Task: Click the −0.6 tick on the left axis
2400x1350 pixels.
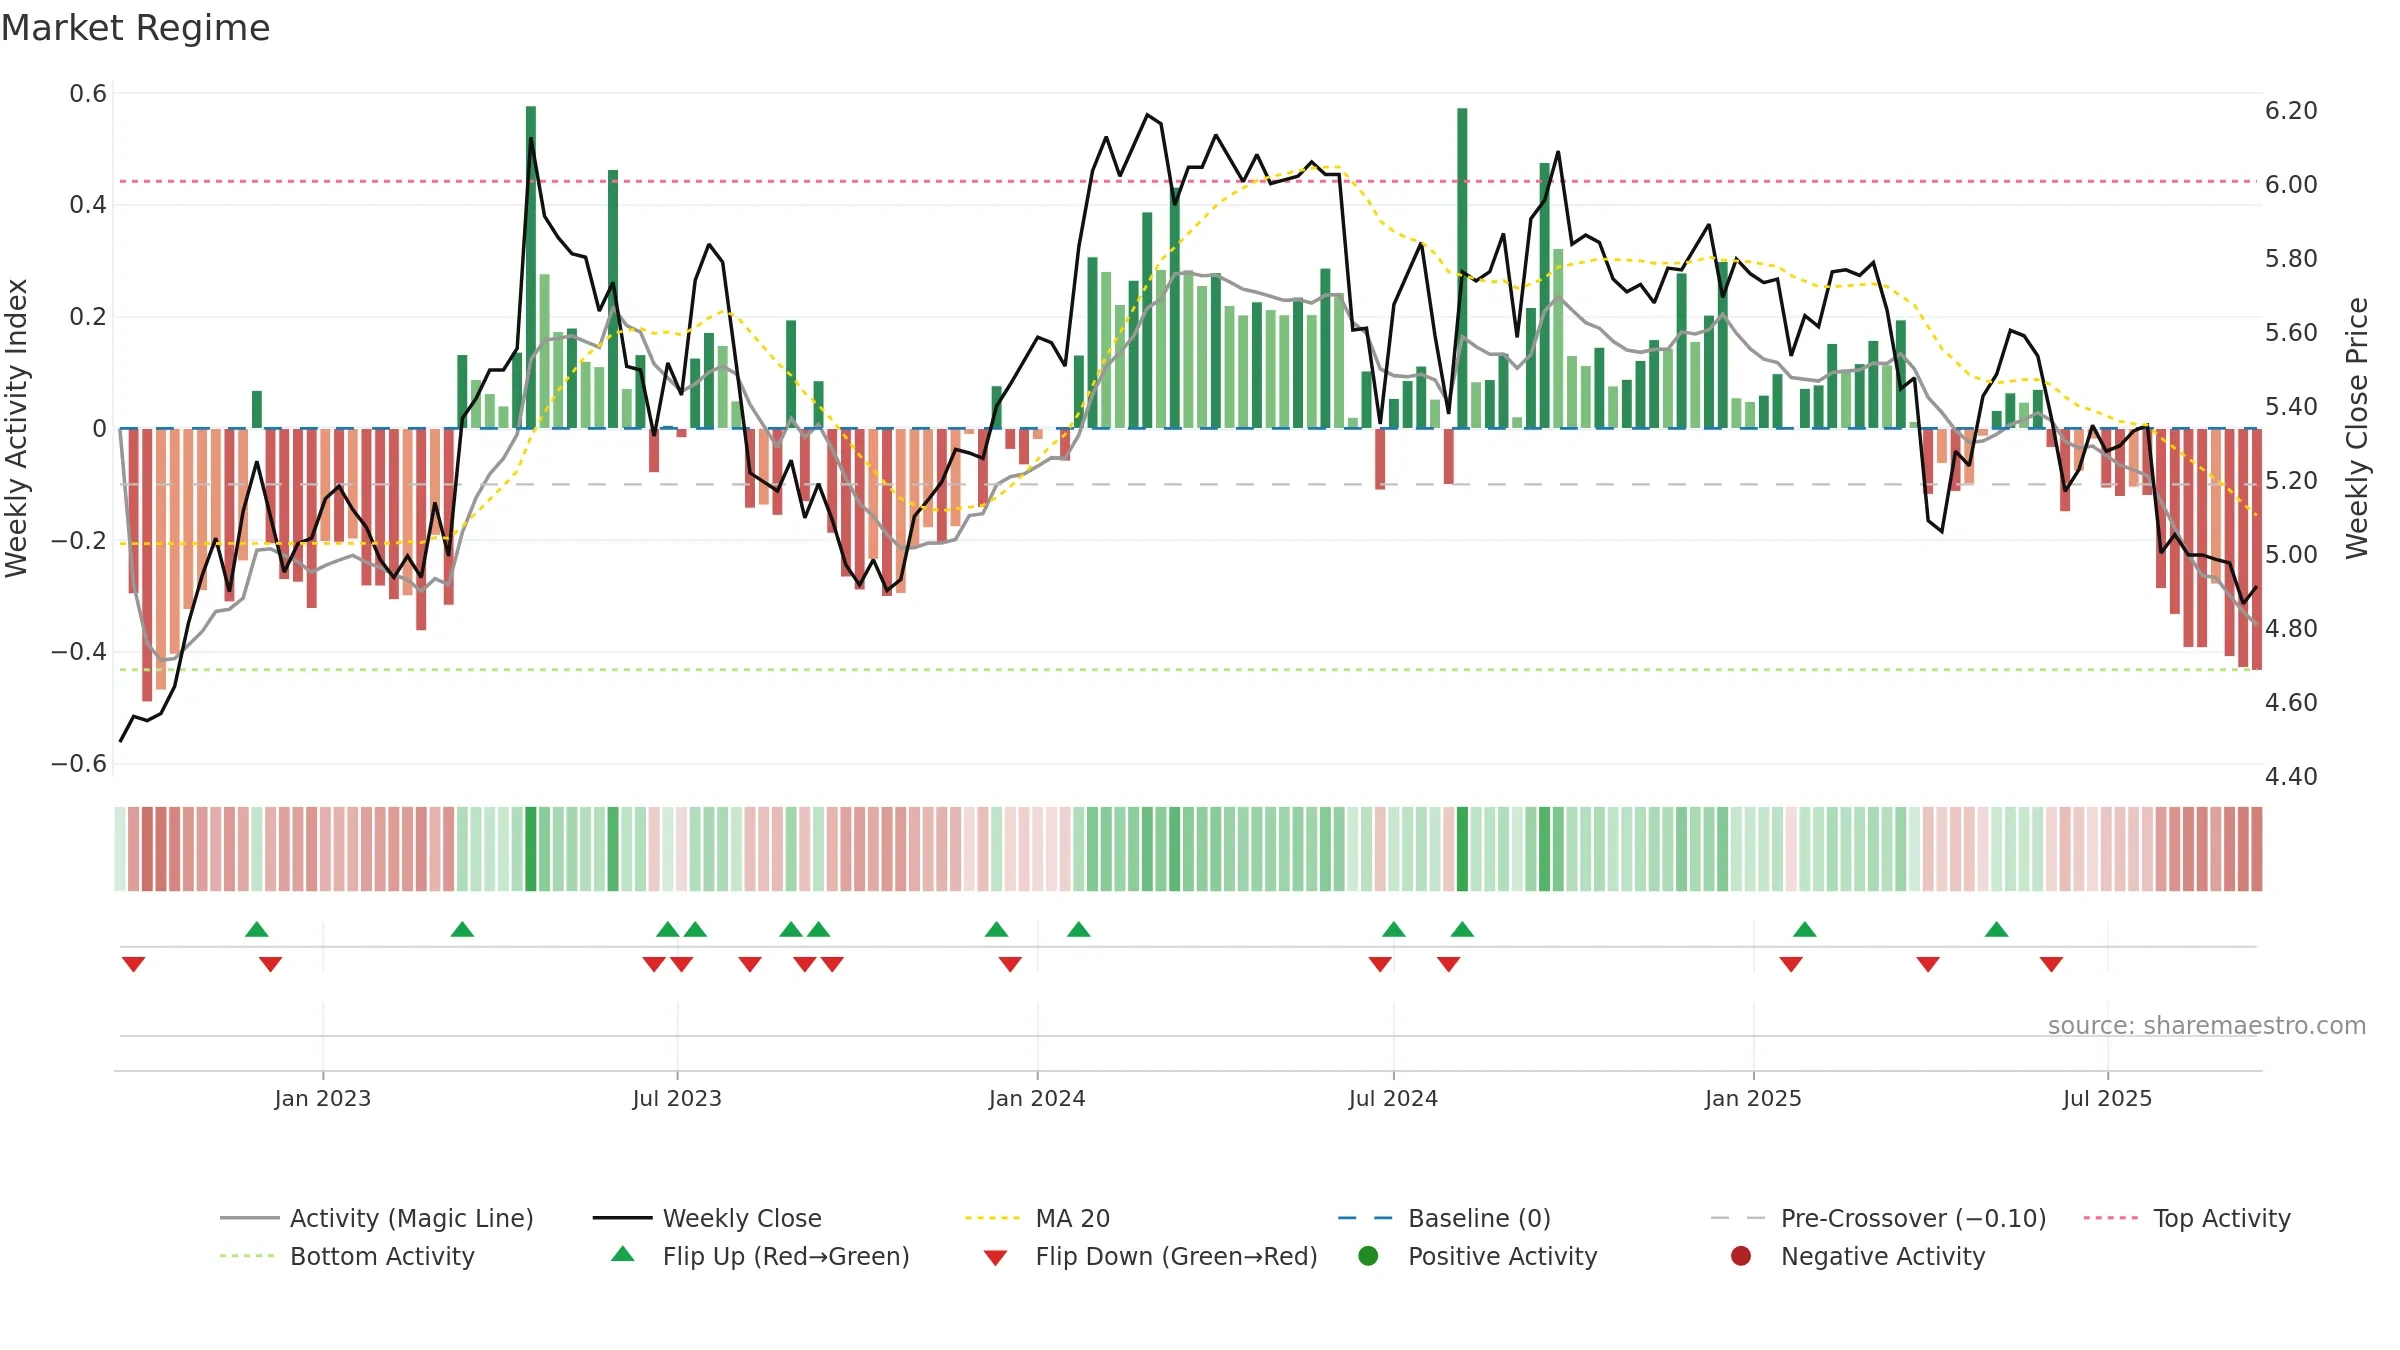Action: coord(79,764)
